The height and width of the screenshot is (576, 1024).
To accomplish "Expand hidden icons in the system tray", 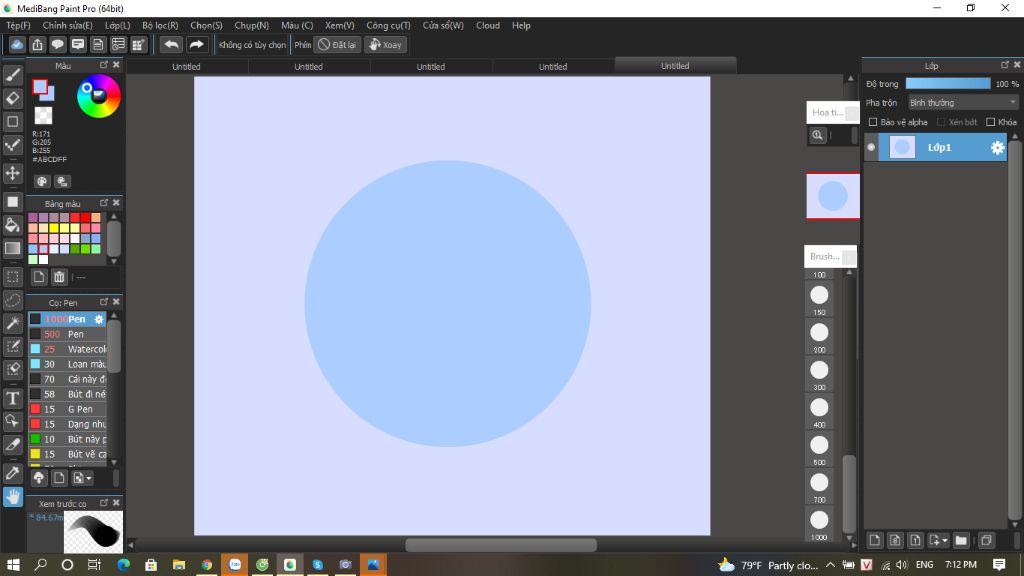I will [x=828, y=565].
